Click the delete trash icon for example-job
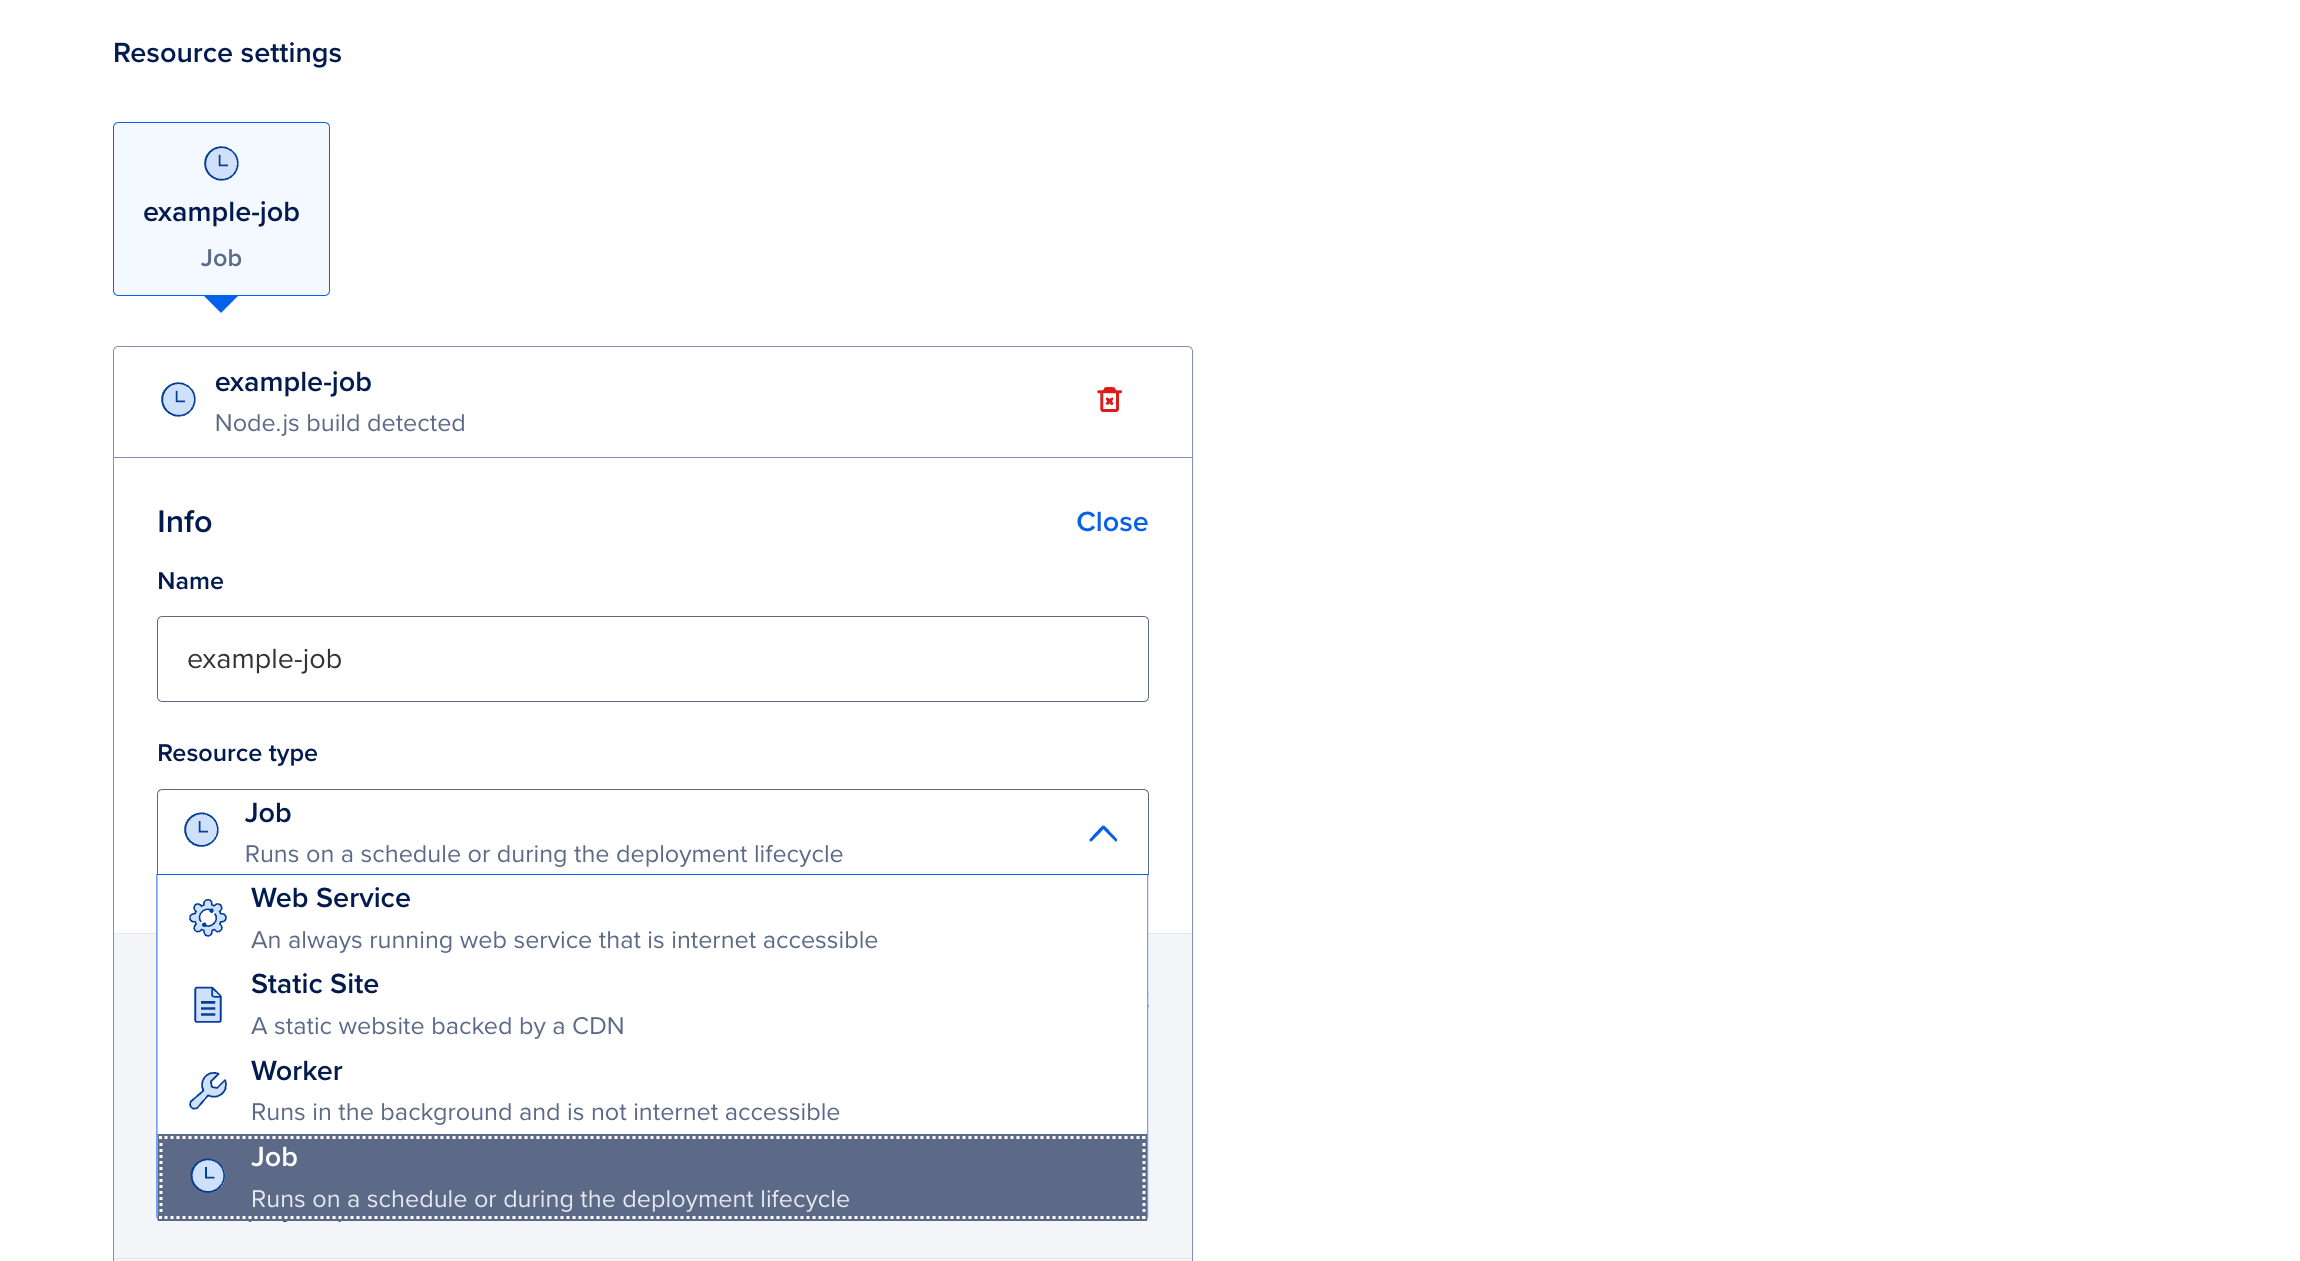Image resolution: width=2300 pixels, height=1261 pixels. point(1108,399)
